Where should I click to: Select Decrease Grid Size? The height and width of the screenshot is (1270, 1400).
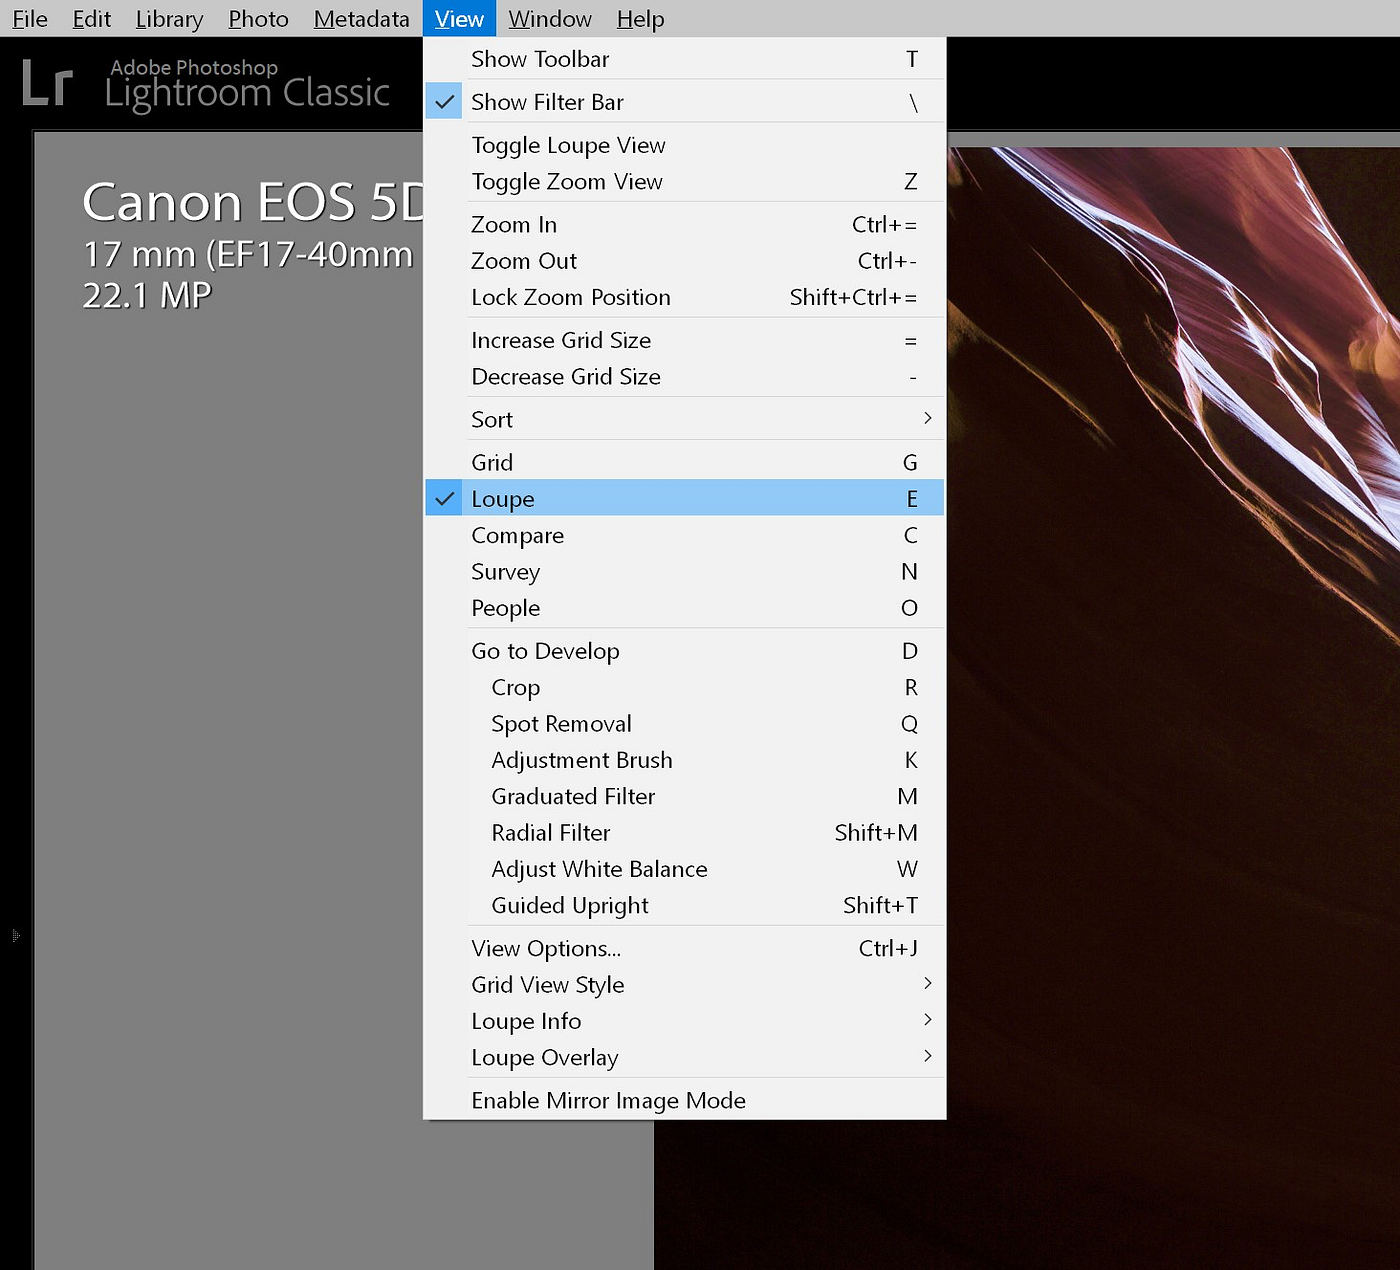click(x=685, y=376)
